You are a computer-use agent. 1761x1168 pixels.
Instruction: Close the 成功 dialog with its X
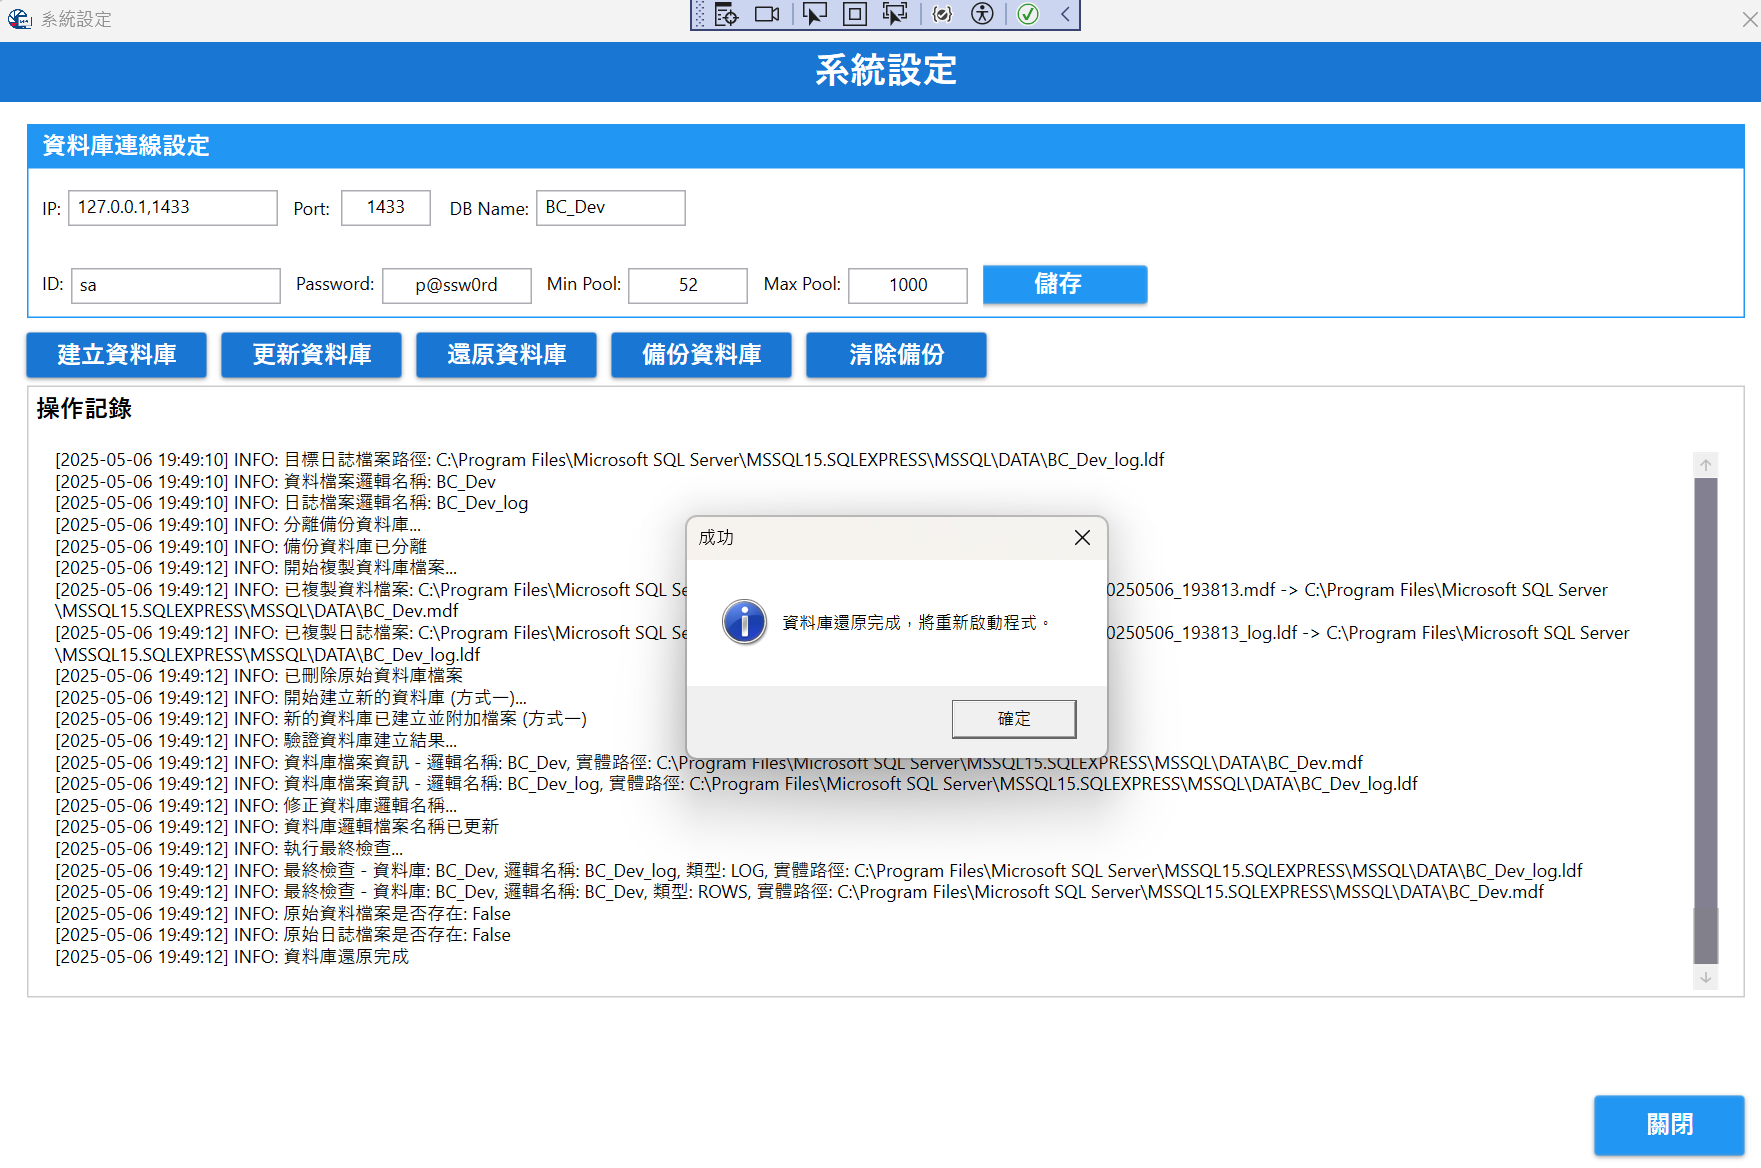click(x=1082, y=538)
